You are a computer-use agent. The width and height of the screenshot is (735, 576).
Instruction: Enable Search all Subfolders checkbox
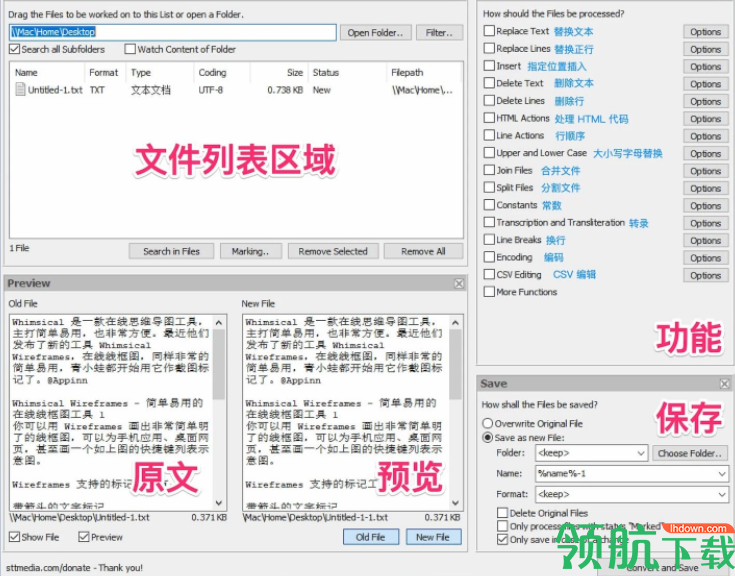[x=15, y=49]
